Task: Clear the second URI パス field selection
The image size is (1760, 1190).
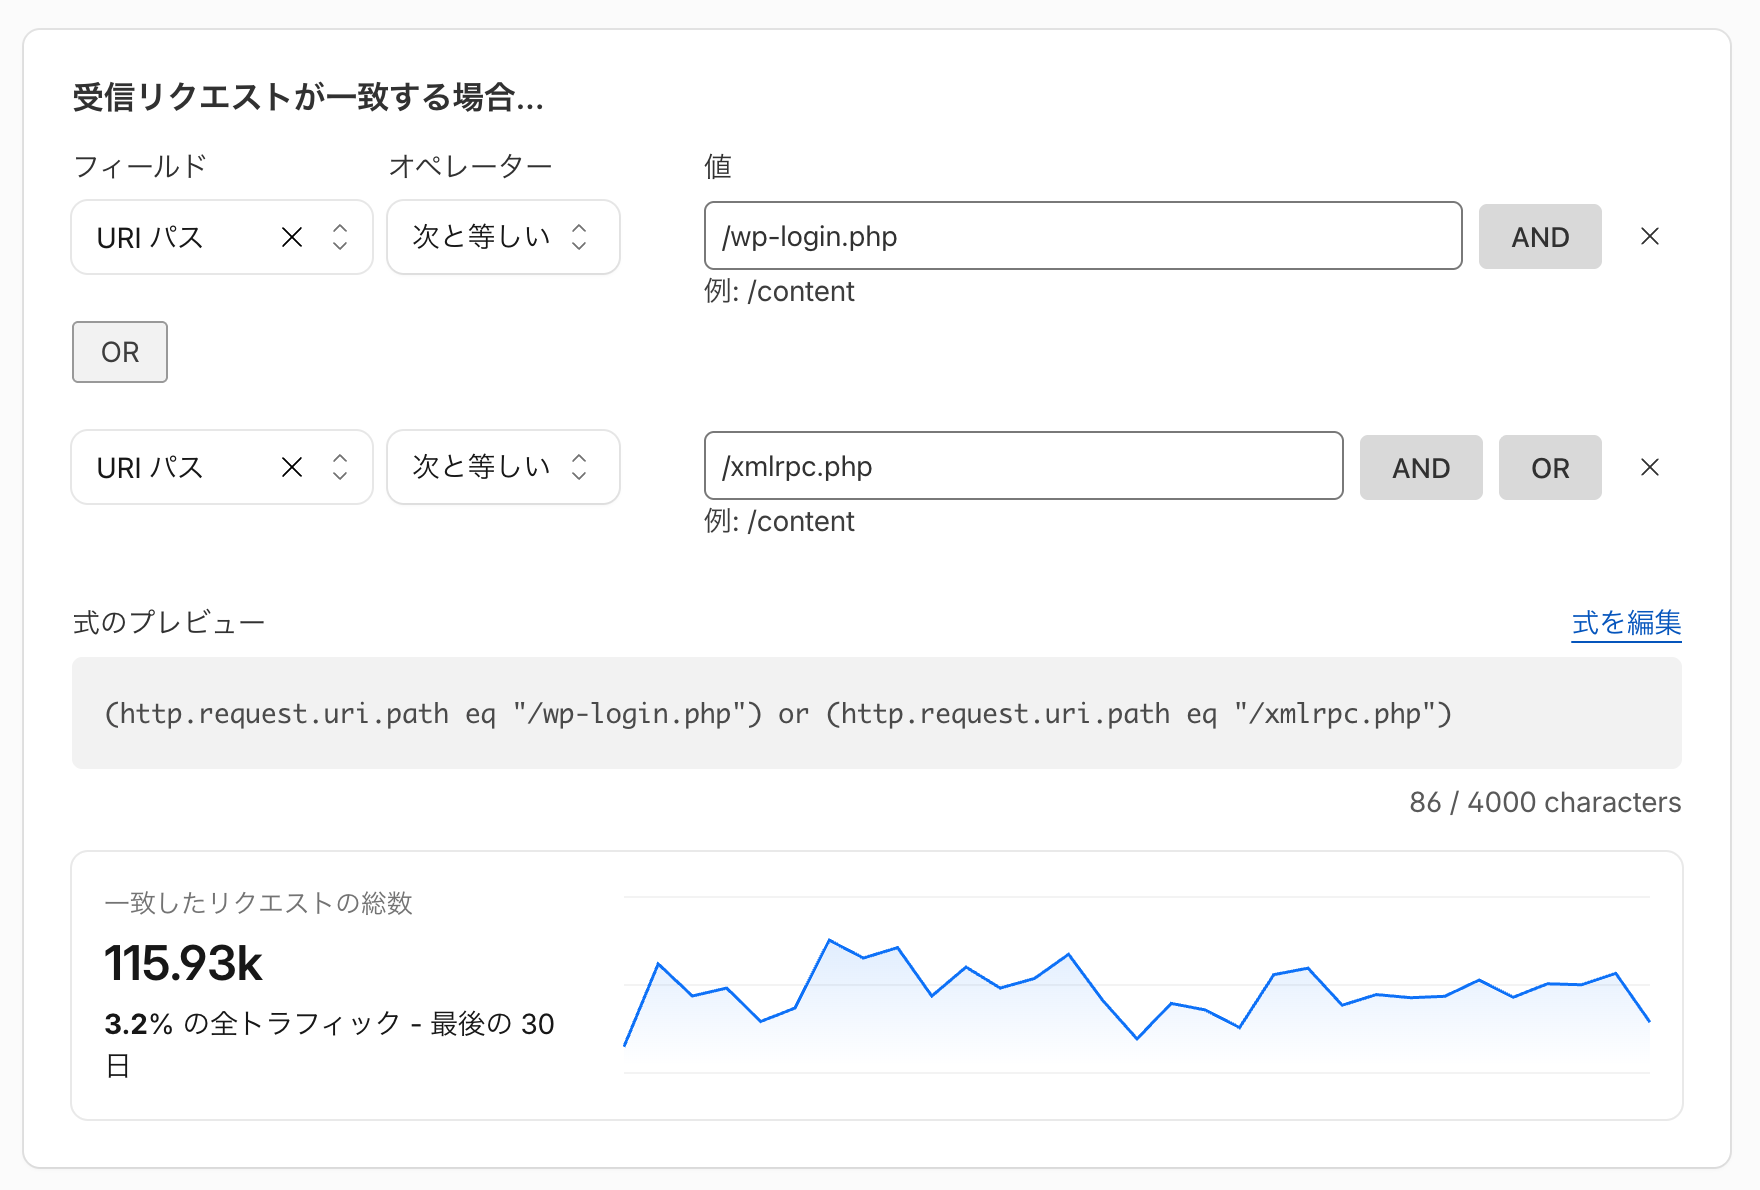Action: coord(292,467)
